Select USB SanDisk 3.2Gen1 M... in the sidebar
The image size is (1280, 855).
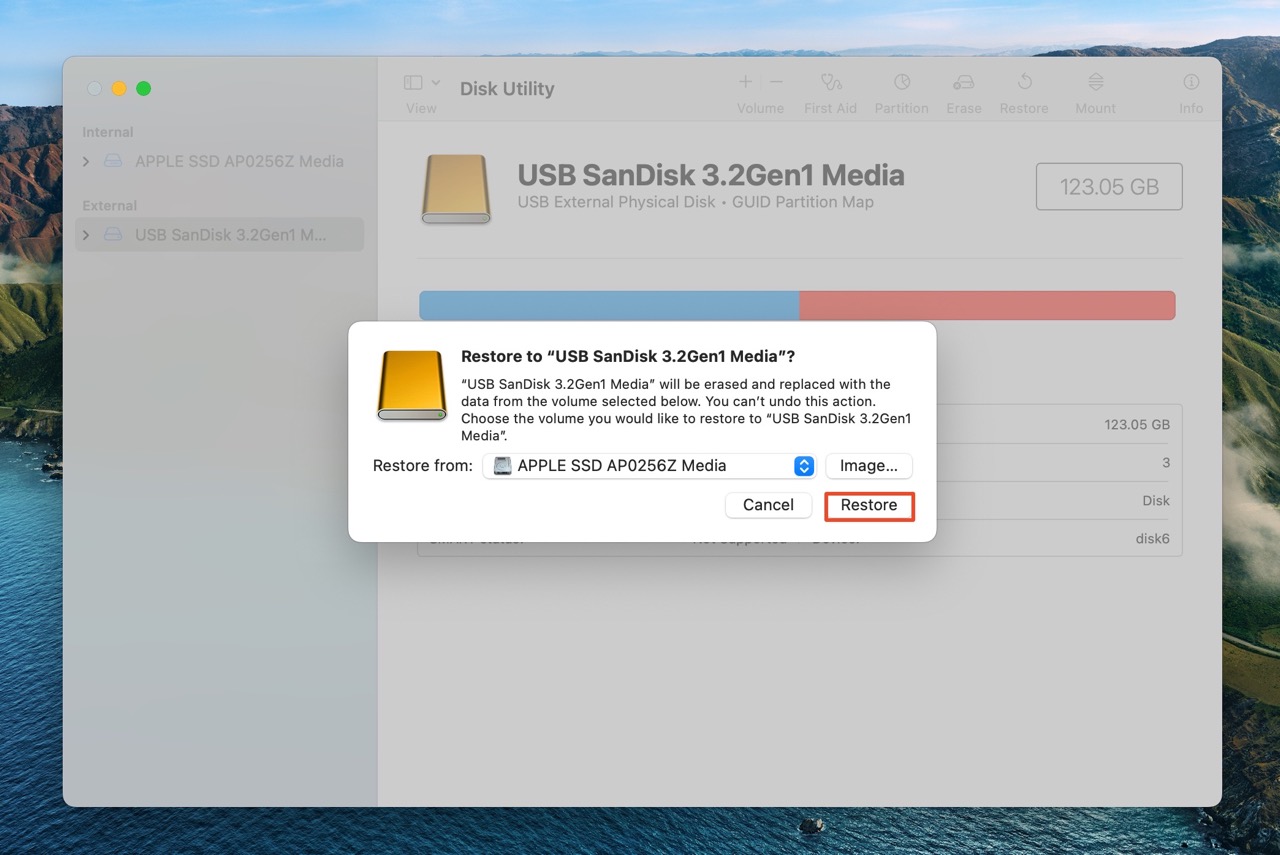220,235
